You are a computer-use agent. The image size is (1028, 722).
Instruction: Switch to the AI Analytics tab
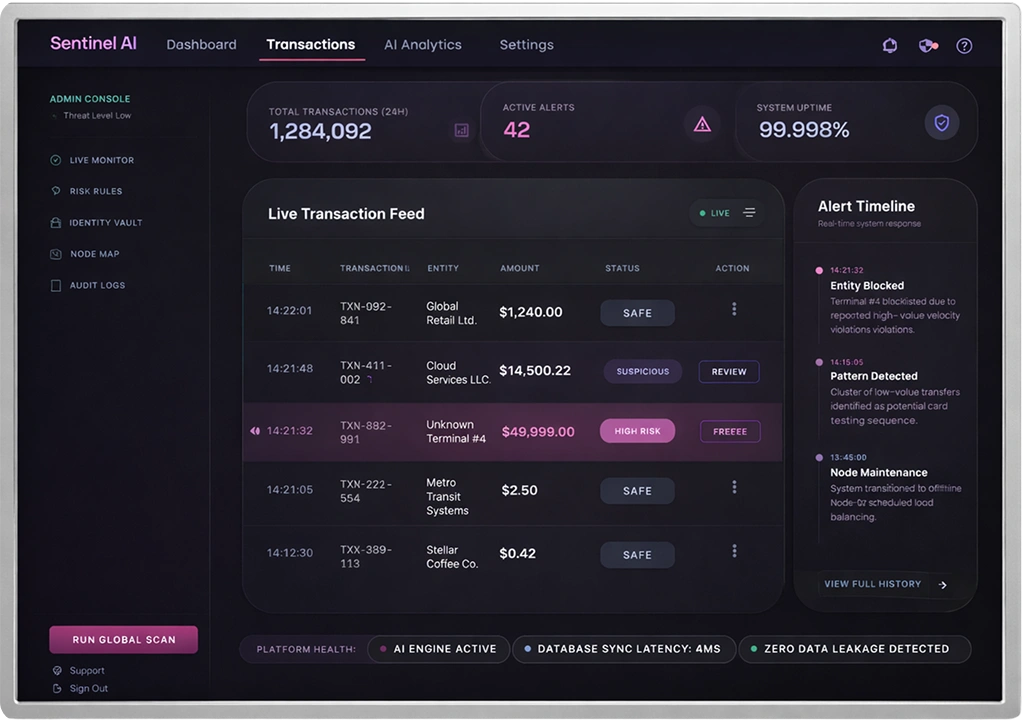(422, 45)
